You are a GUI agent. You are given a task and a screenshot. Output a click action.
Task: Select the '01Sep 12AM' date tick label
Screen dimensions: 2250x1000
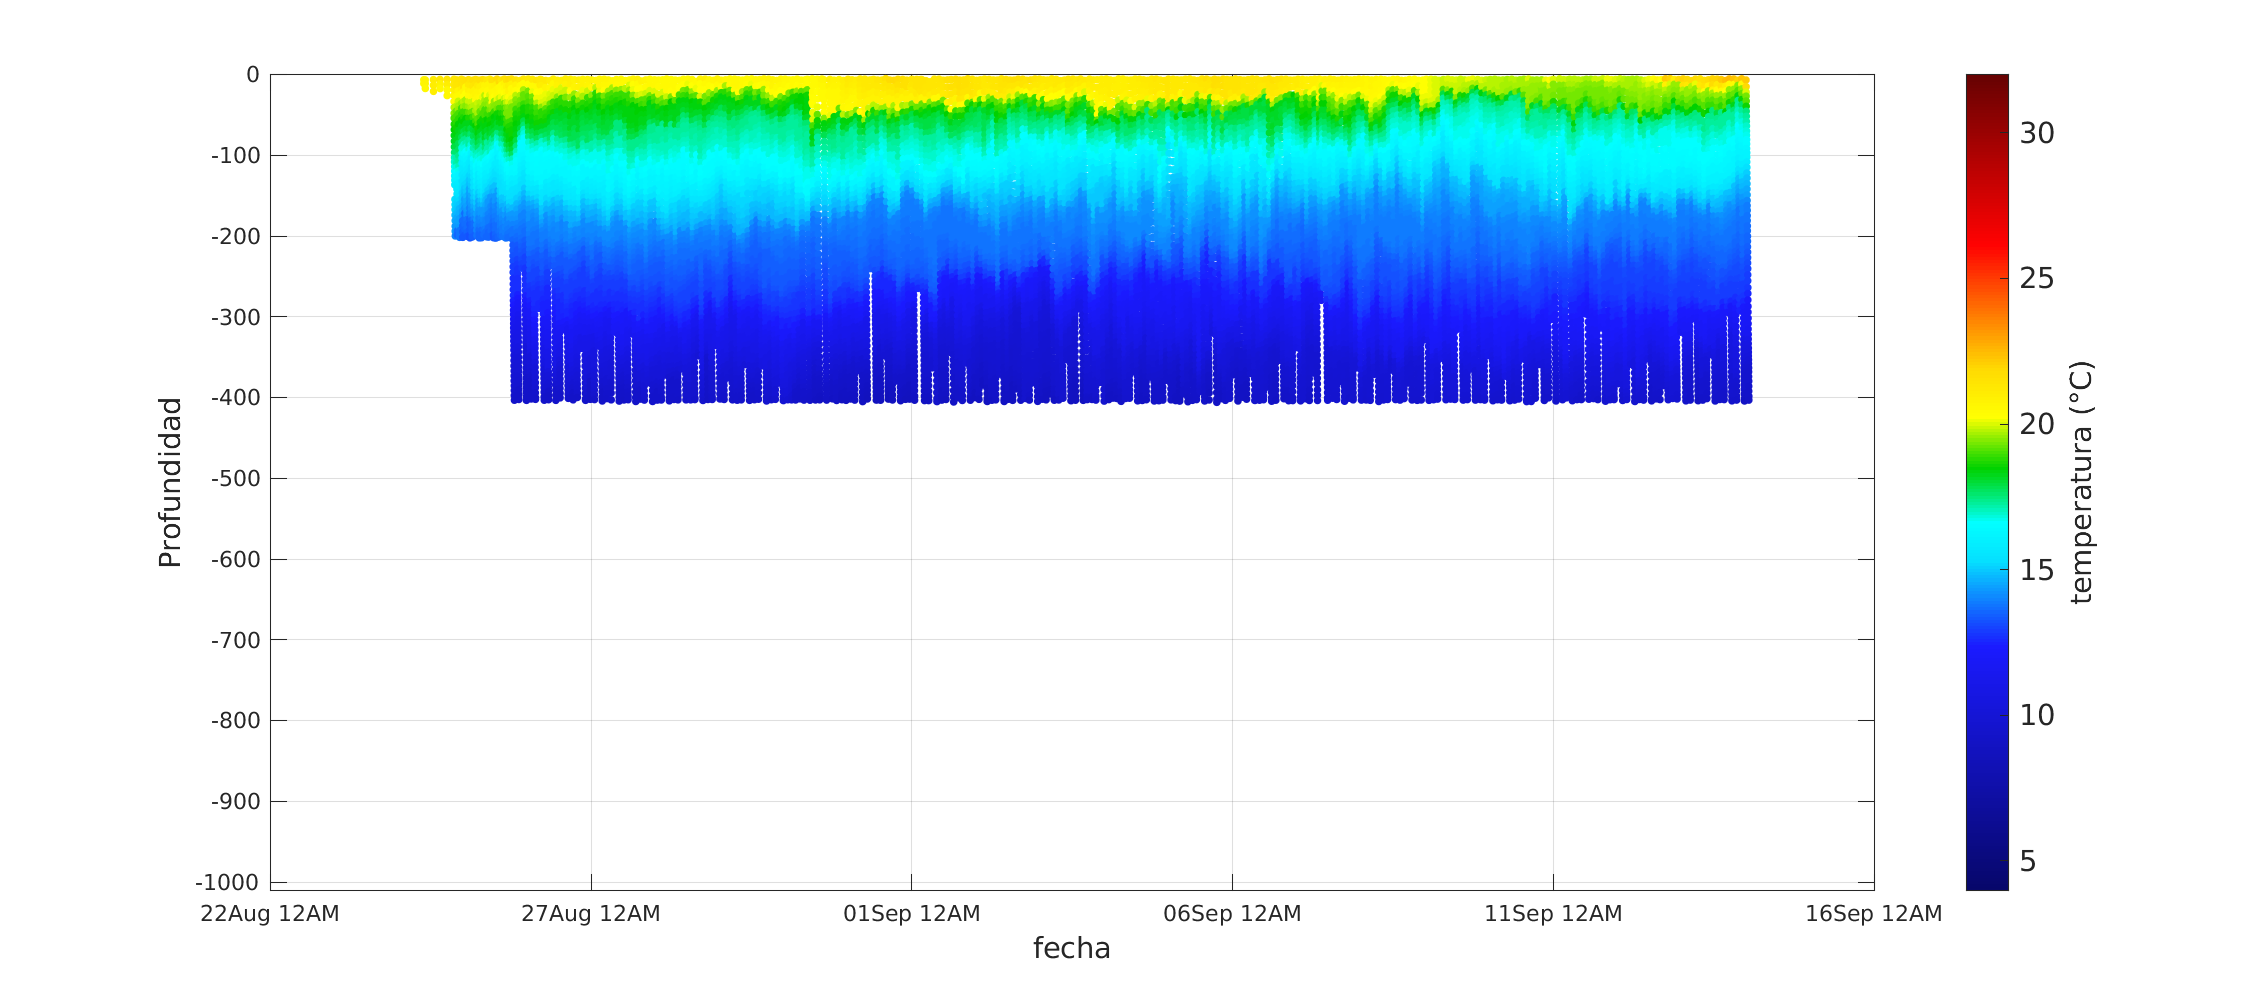911,914
